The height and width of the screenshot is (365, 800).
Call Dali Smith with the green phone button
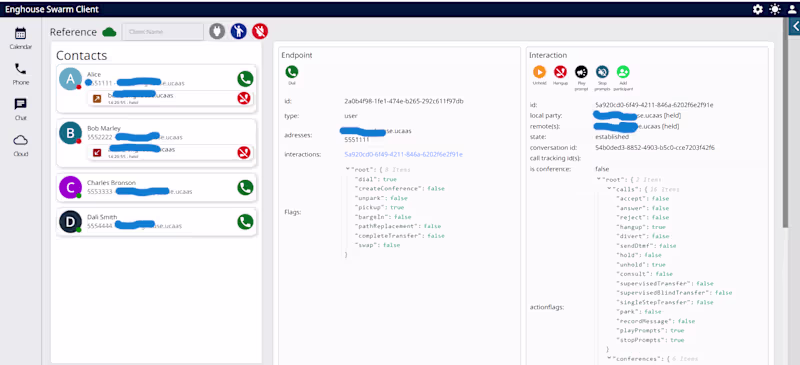245,222
